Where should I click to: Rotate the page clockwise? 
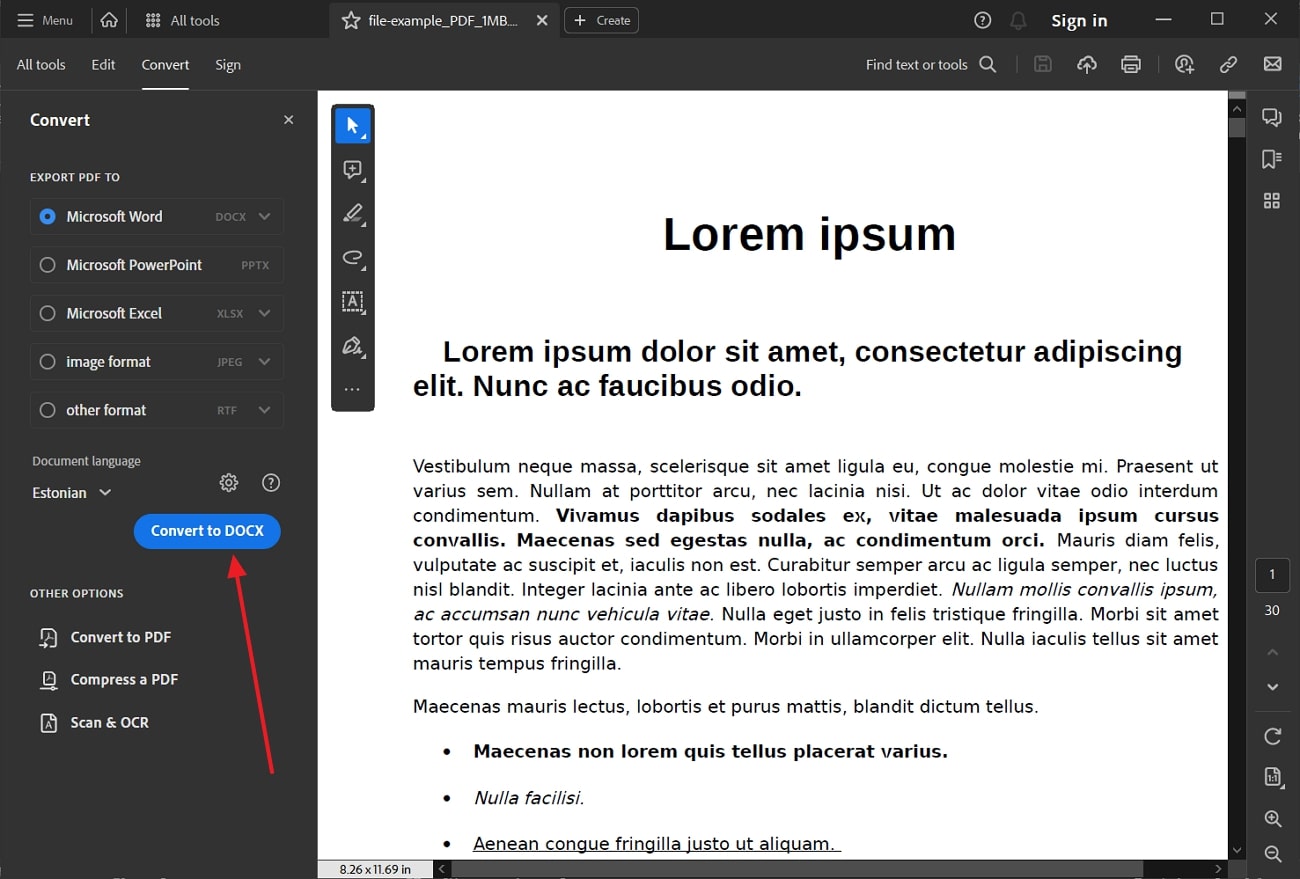1272,736
